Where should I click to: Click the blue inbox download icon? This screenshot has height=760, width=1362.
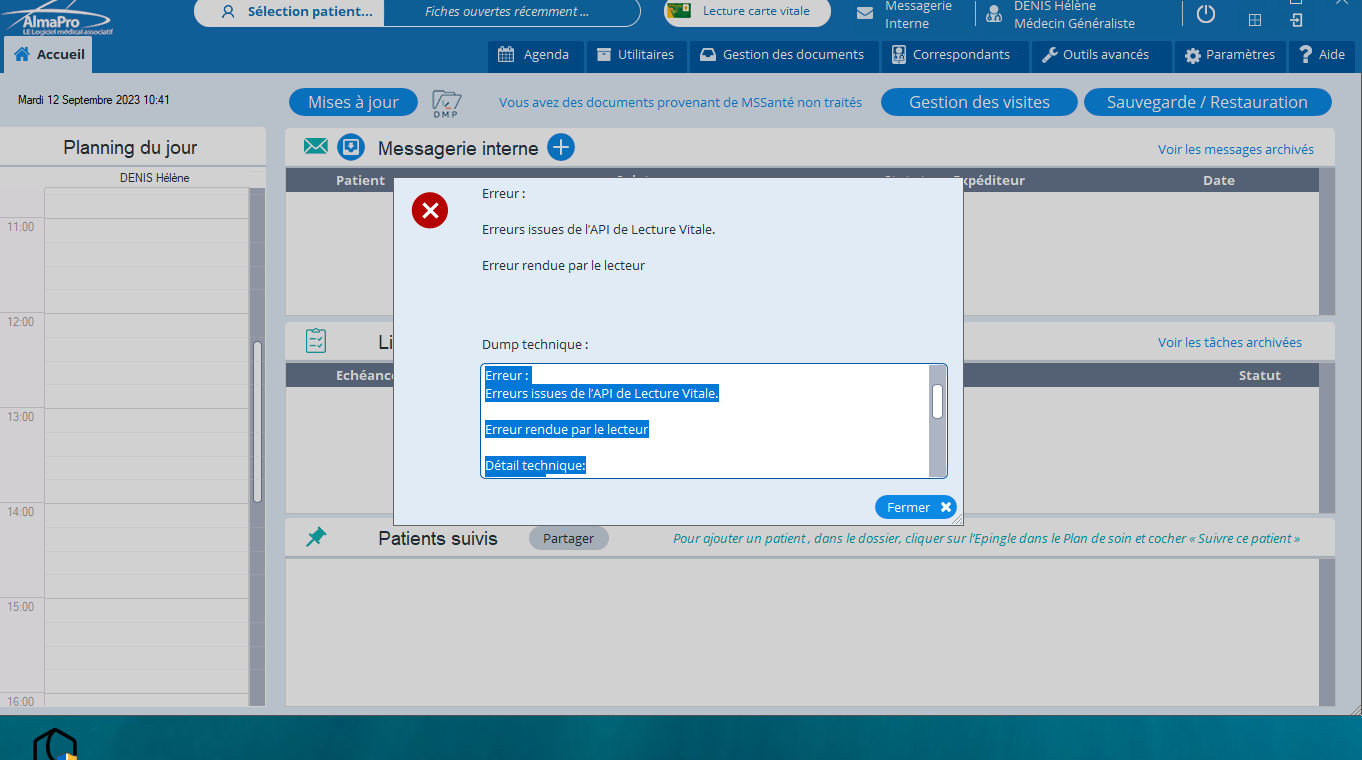point(351,148)
